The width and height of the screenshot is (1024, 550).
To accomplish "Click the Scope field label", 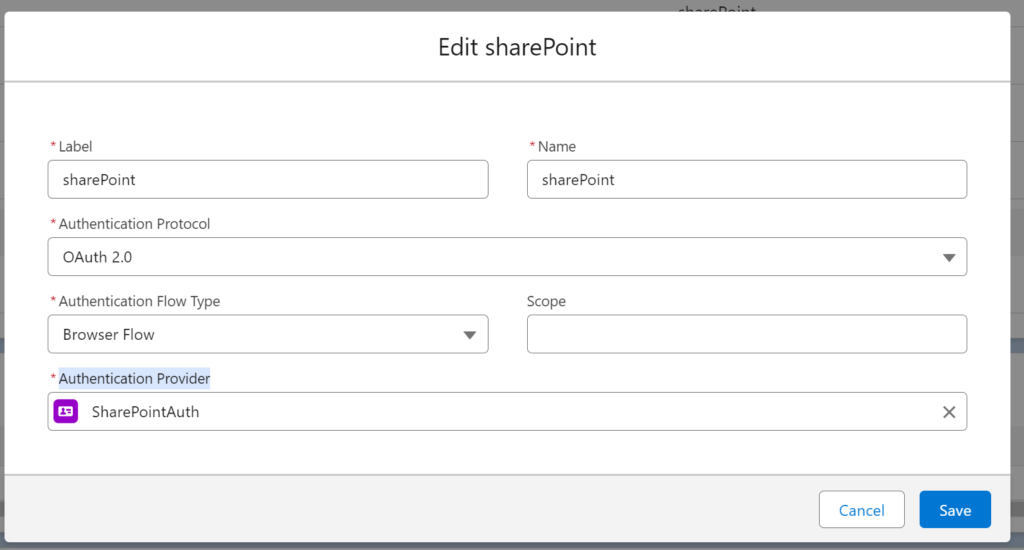I will click(x=546, y=301).
